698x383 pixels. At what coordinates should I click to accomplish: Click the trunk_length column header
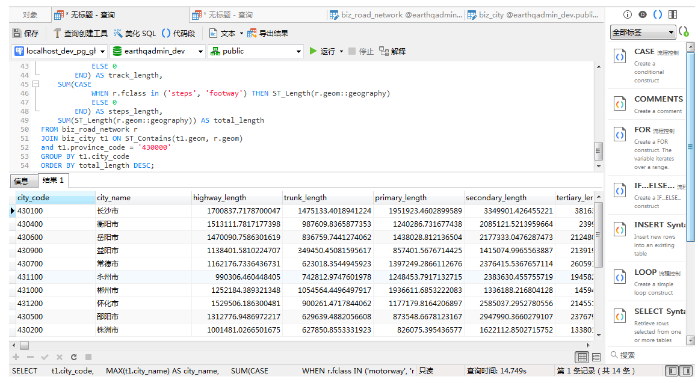328,197
